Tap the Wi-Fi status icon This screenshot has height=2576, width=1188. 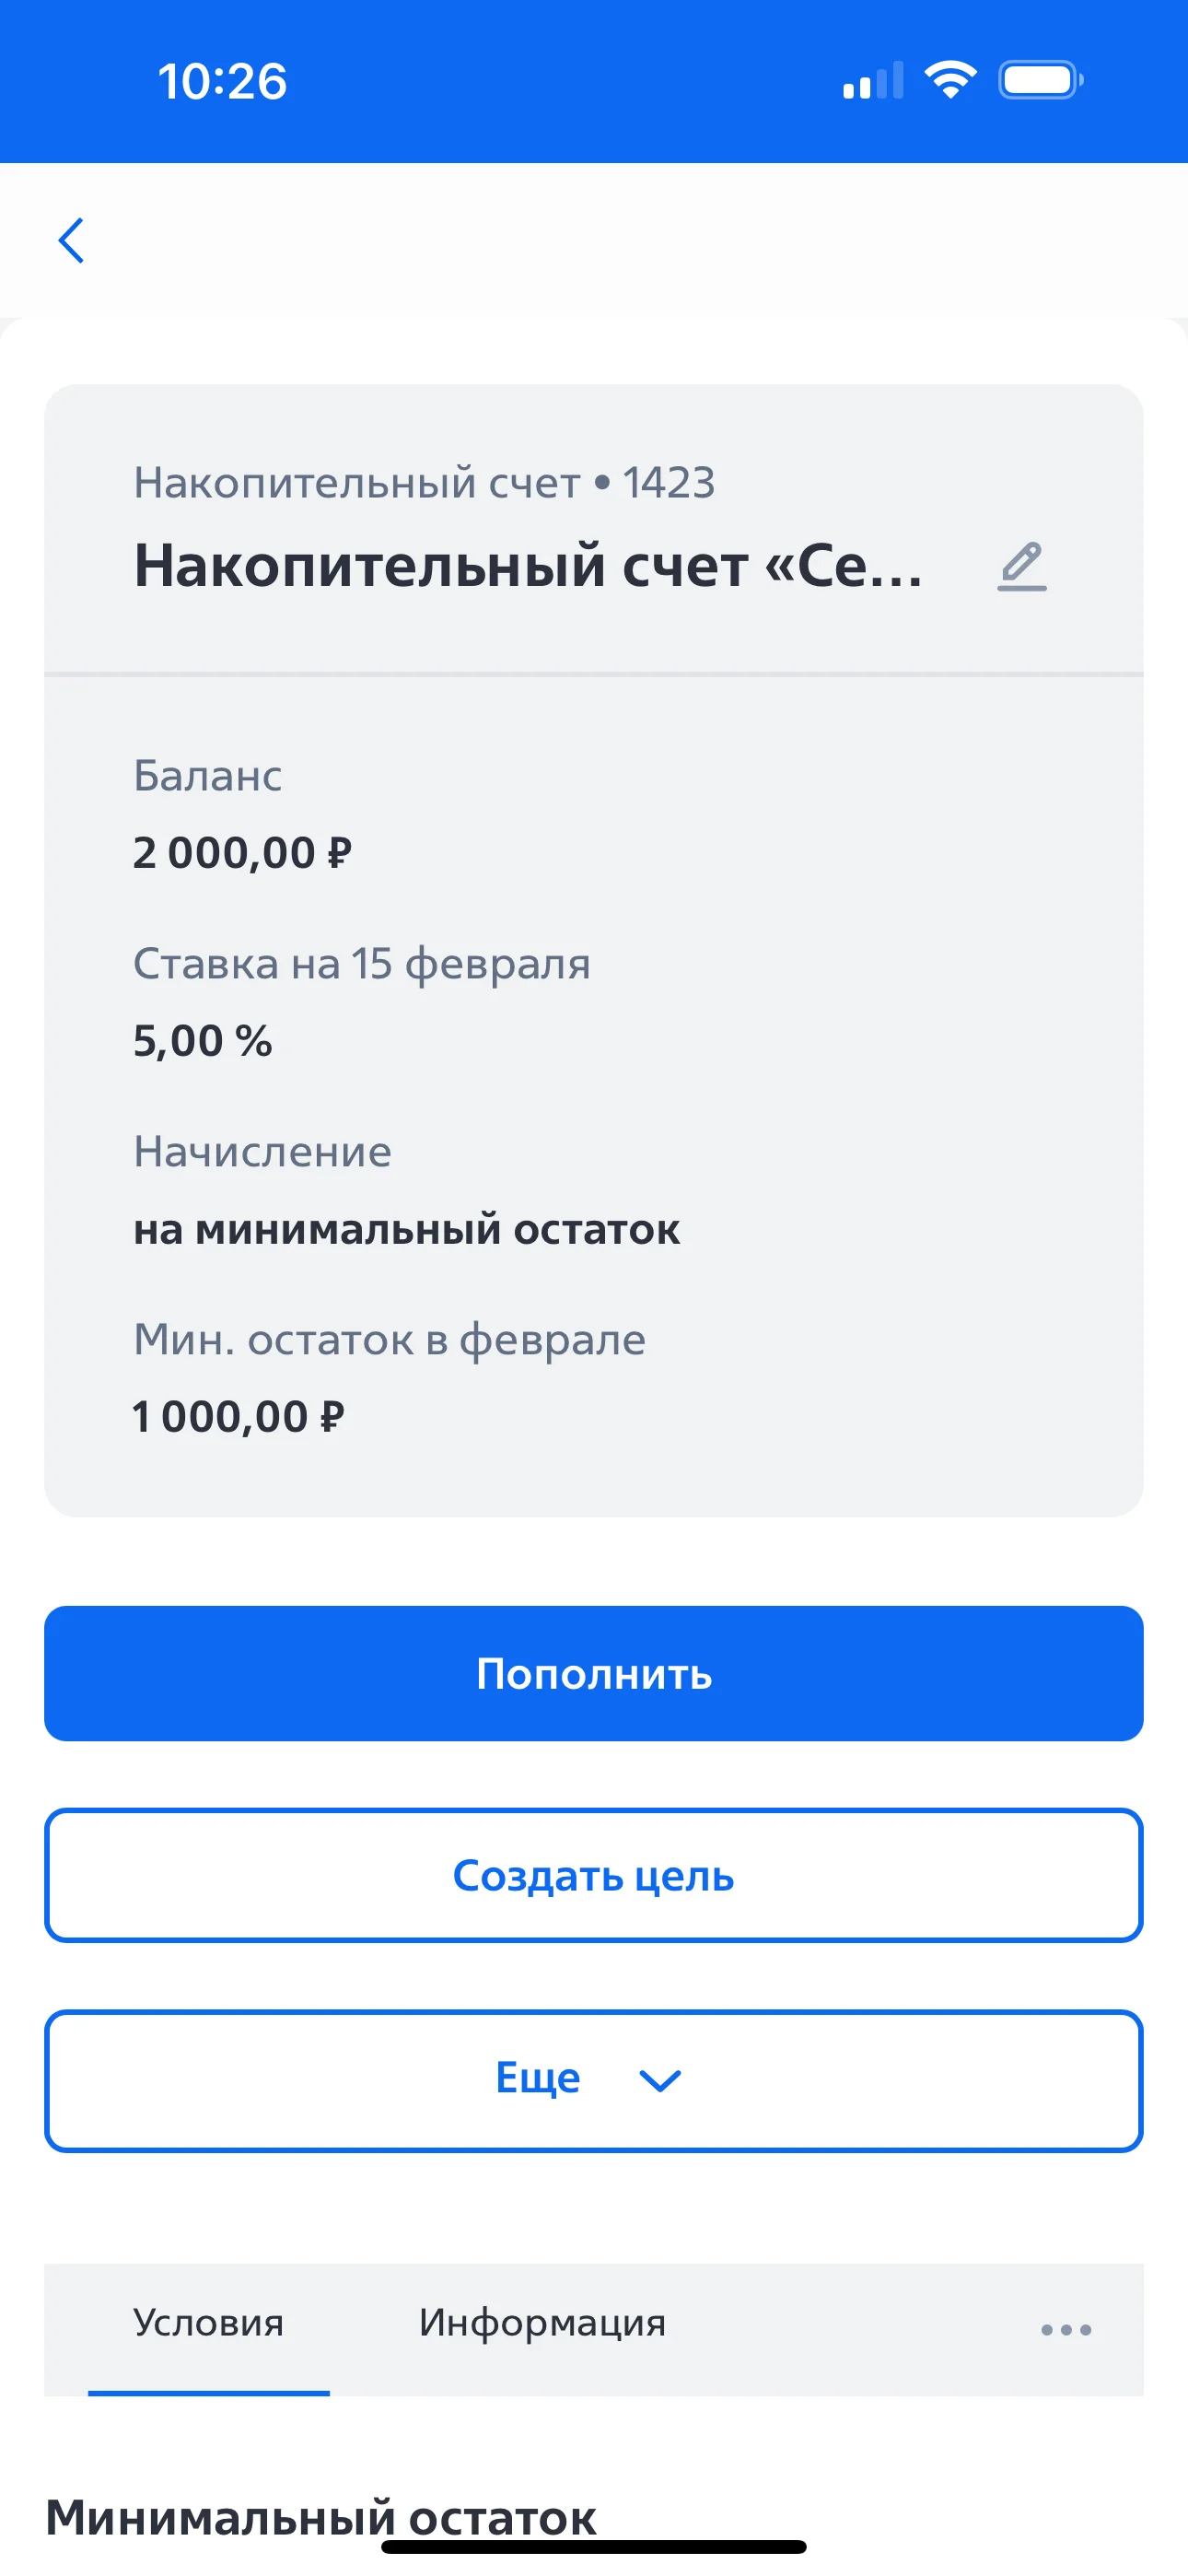(x=950, y=80)
